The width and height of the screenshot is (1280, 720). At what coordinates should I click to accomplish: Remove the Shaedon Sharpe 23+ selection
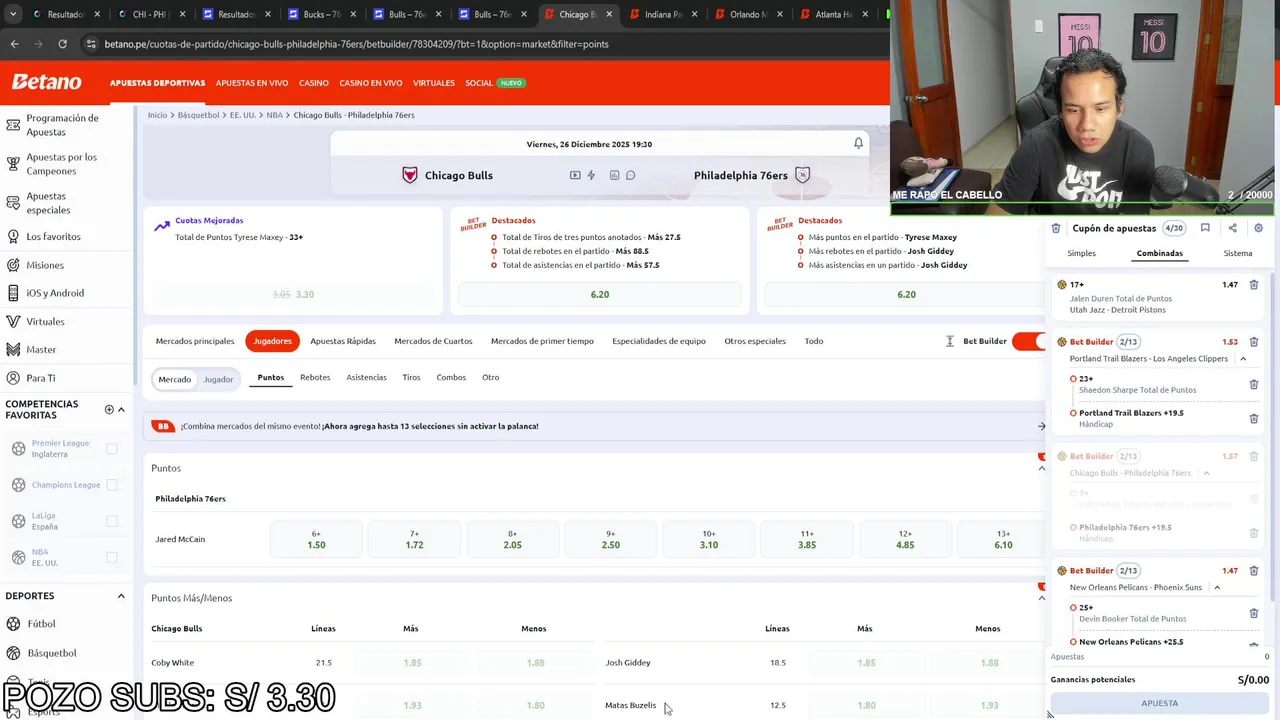pos(1254,384)
